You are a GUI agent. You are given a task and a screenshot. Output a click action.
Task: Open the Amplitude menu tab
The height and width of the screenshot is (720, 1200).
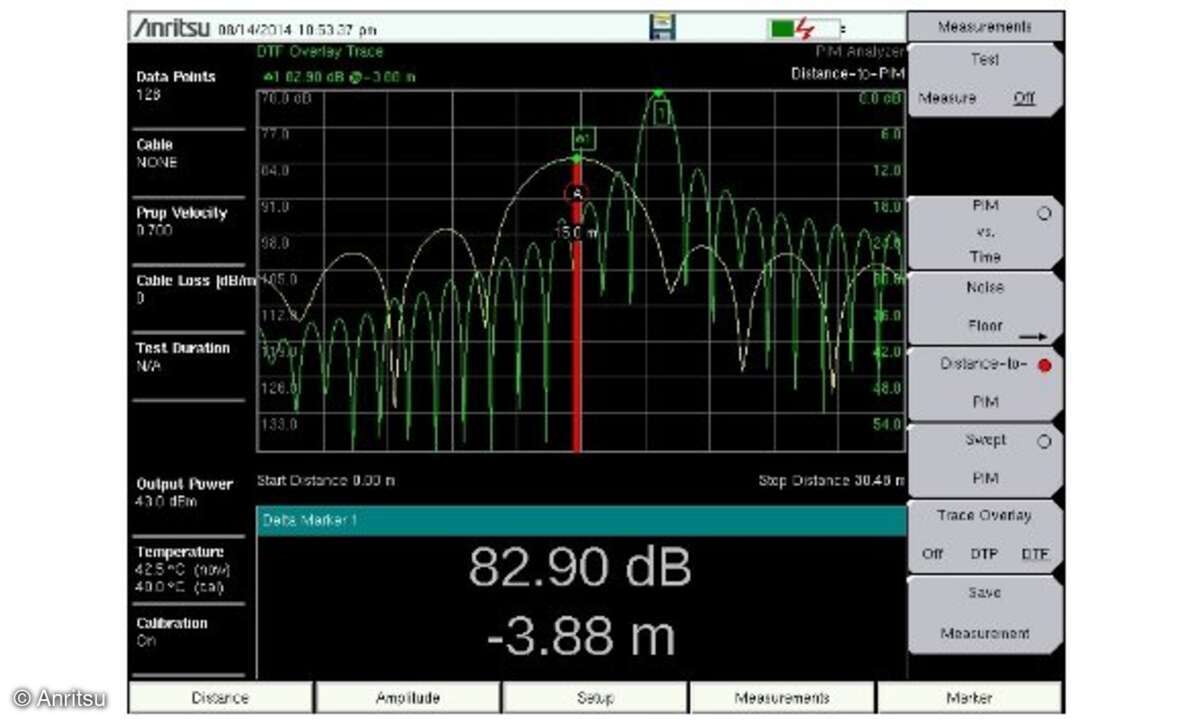point(407,697)
